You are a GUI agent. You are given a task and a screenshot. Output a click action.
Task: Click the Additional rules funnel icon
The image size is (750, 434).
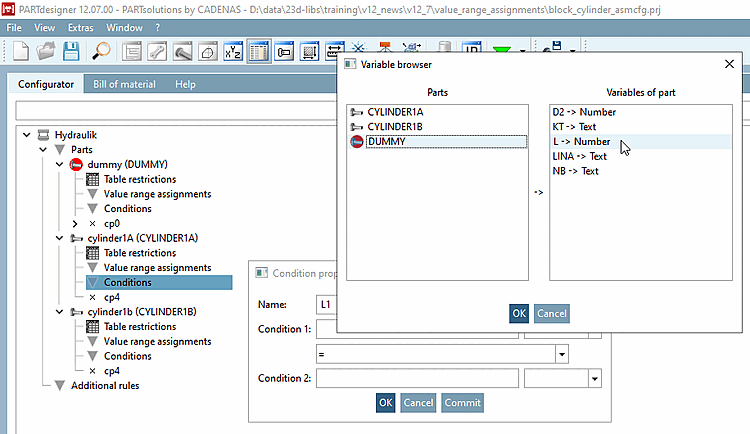tap(60, 386)
